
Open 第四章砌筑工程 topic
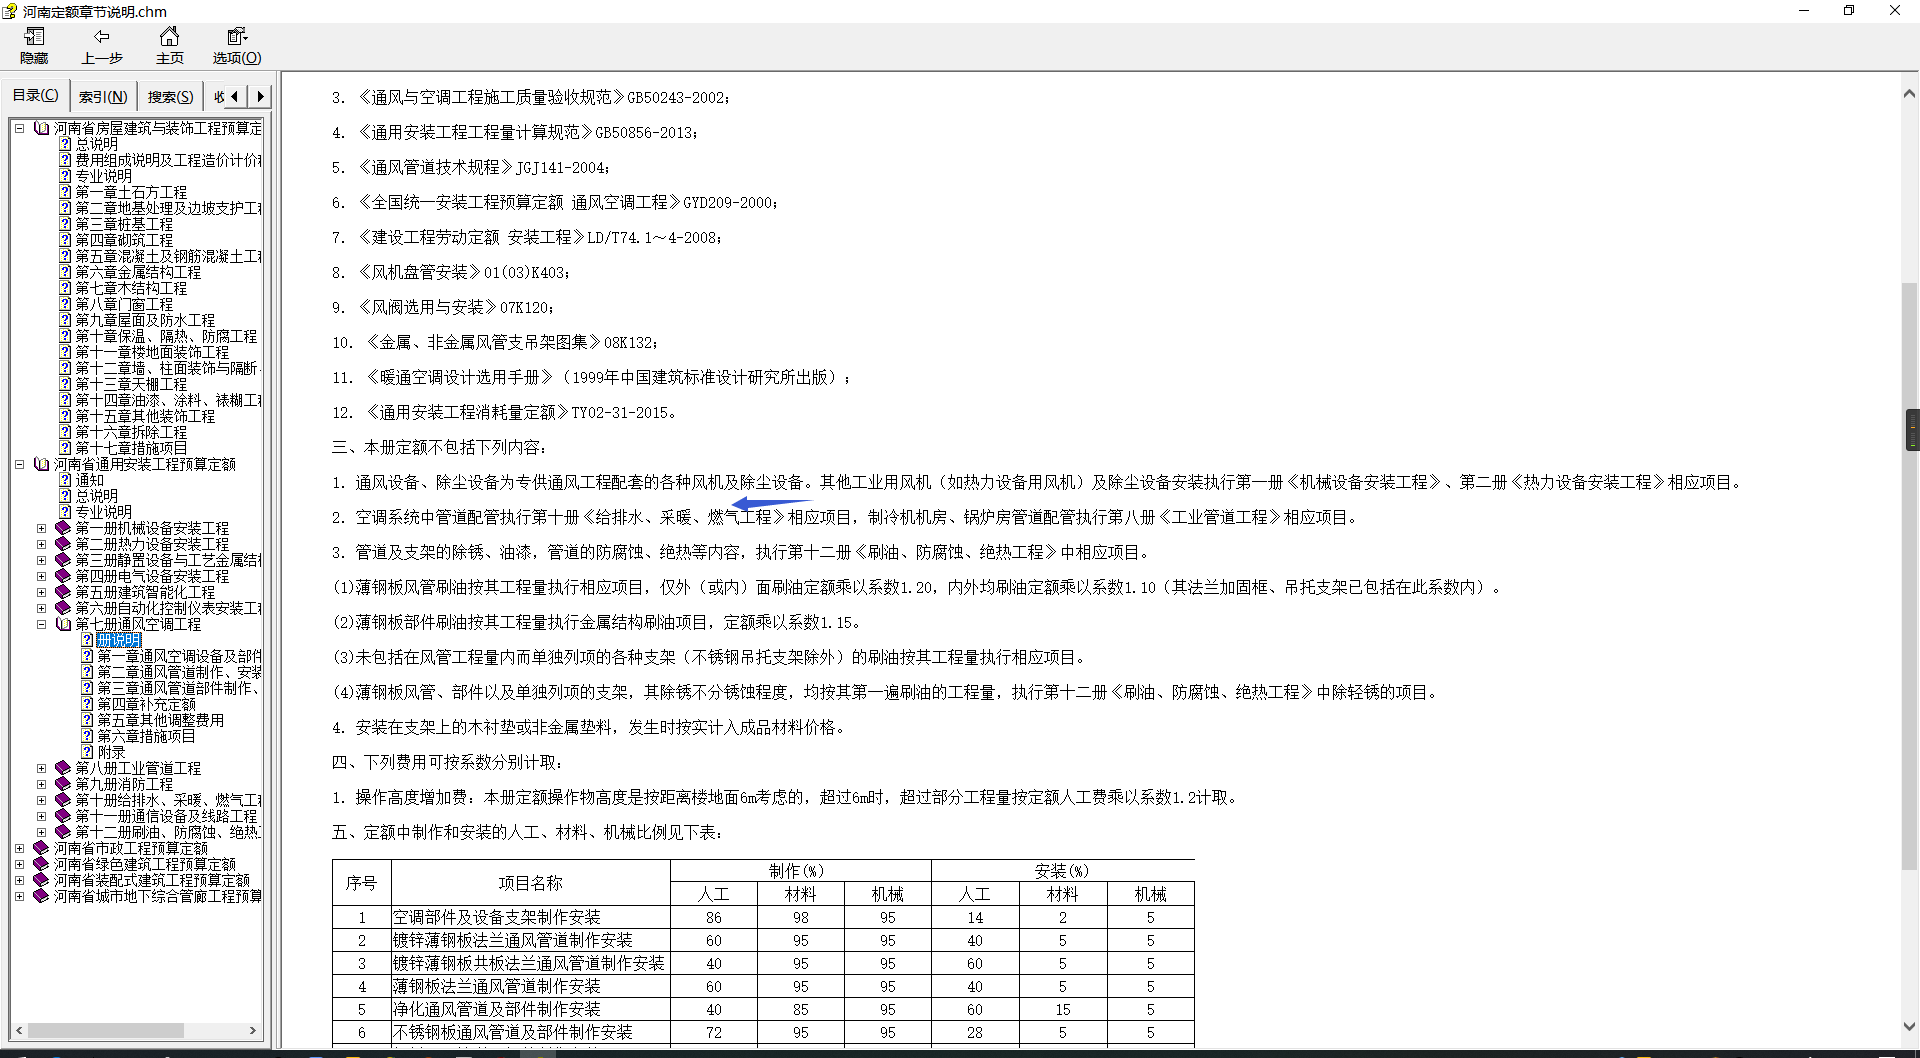(x=124, y=240)
